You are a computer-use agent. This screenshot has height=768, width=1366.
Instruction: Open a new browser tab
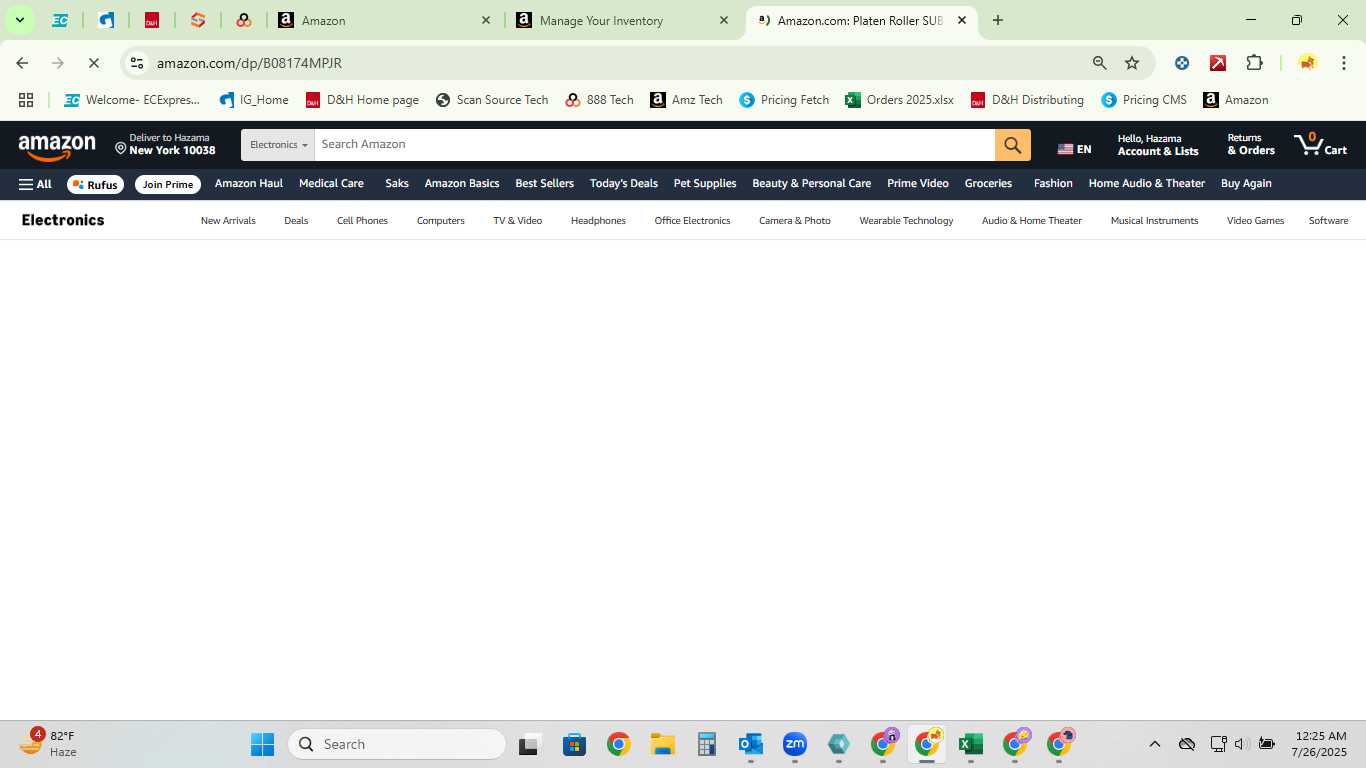997,20
